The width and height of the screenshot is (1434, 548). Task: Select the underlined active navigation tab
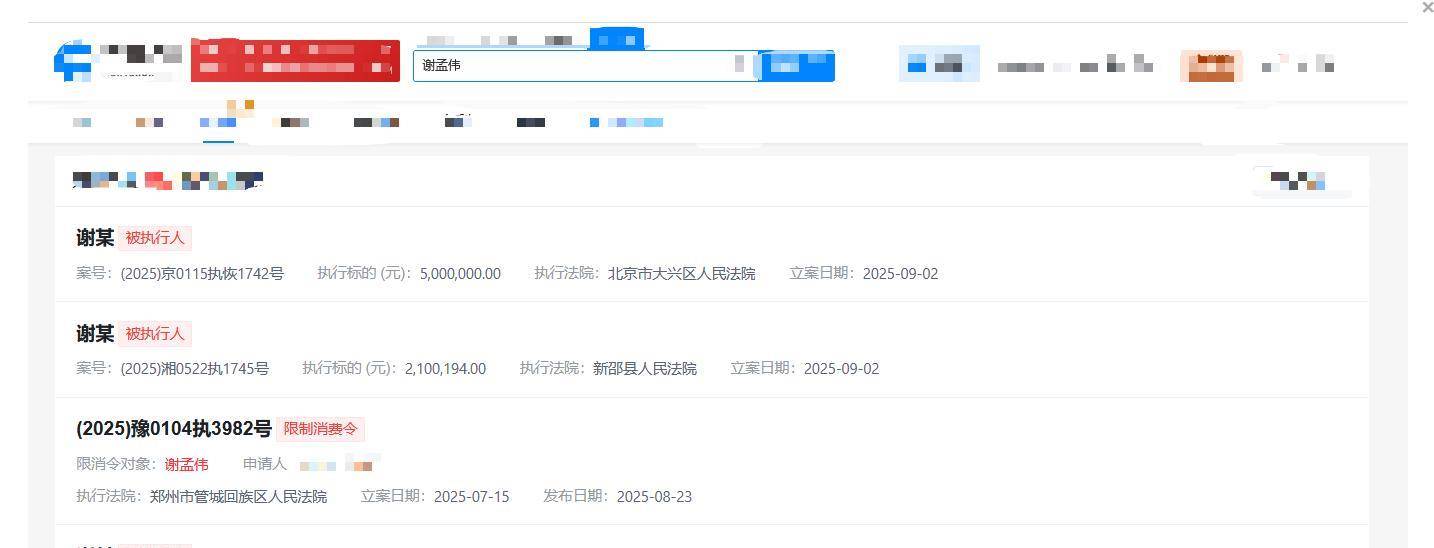click(218, 123)
